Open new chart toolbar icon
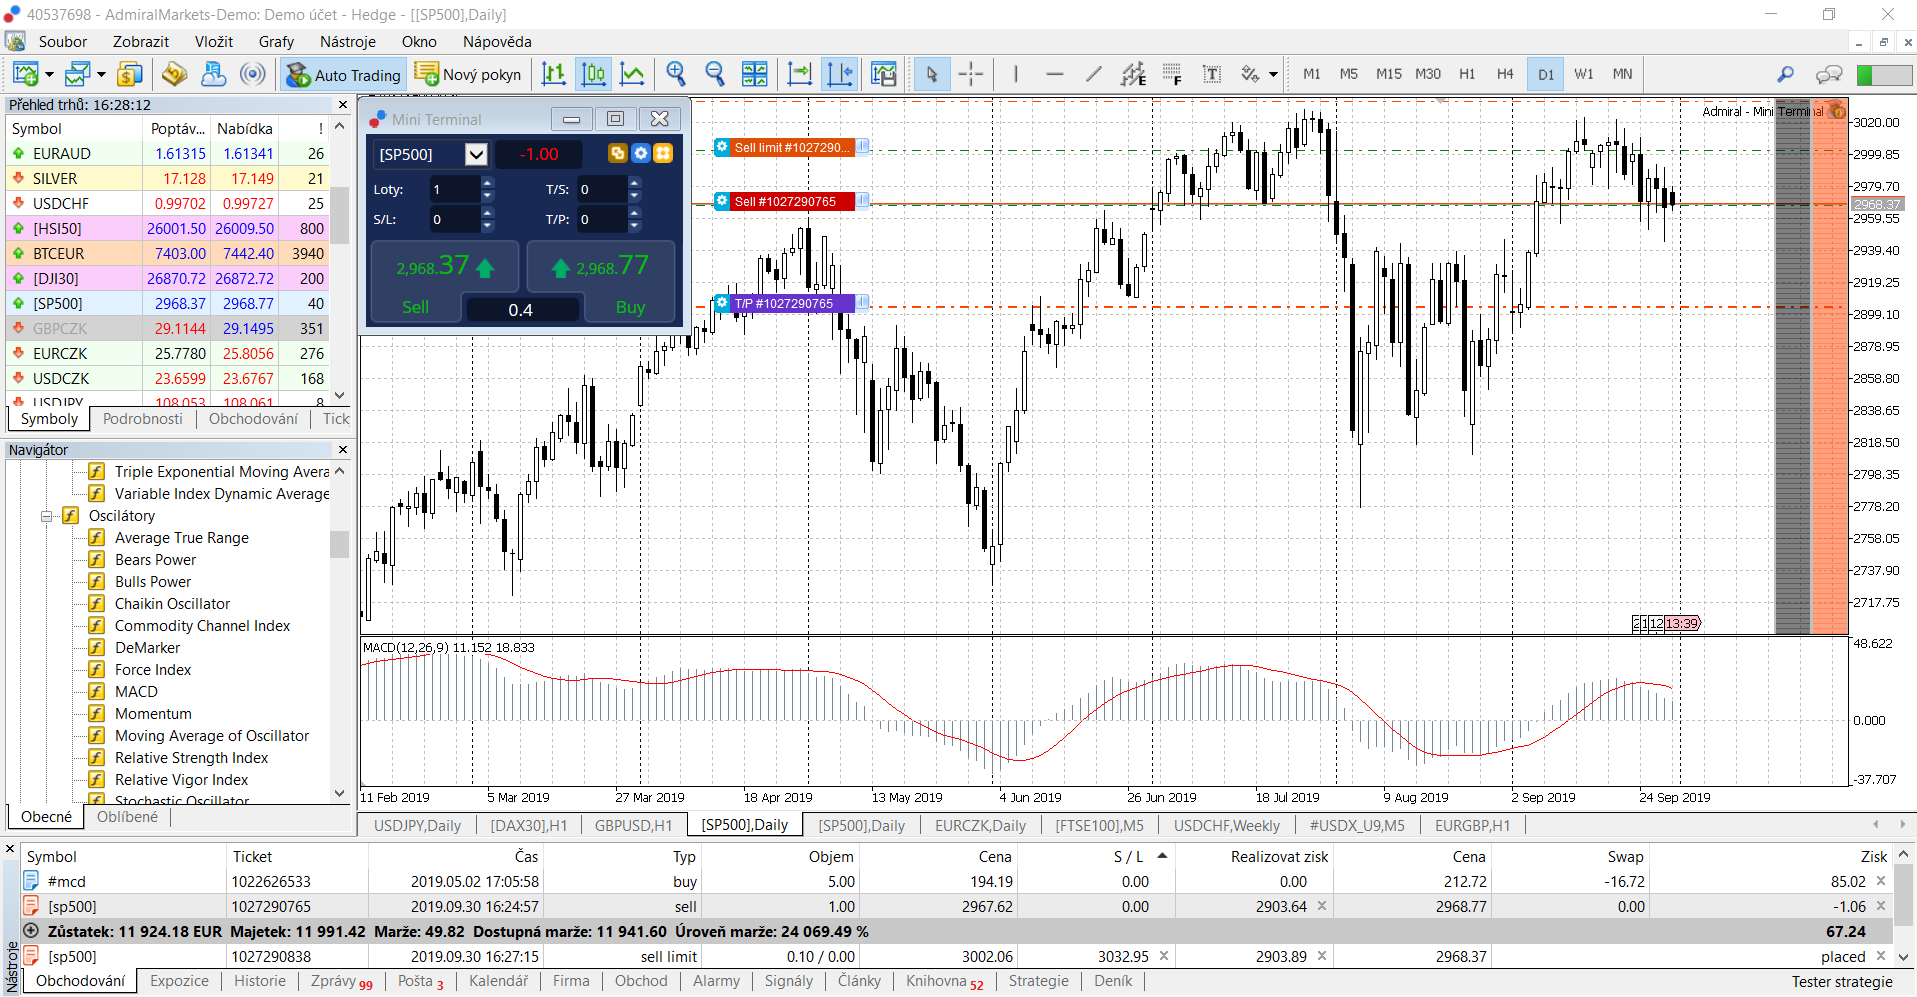Image resolution: width=1917 pixels, height=997 pixels. 25,74
